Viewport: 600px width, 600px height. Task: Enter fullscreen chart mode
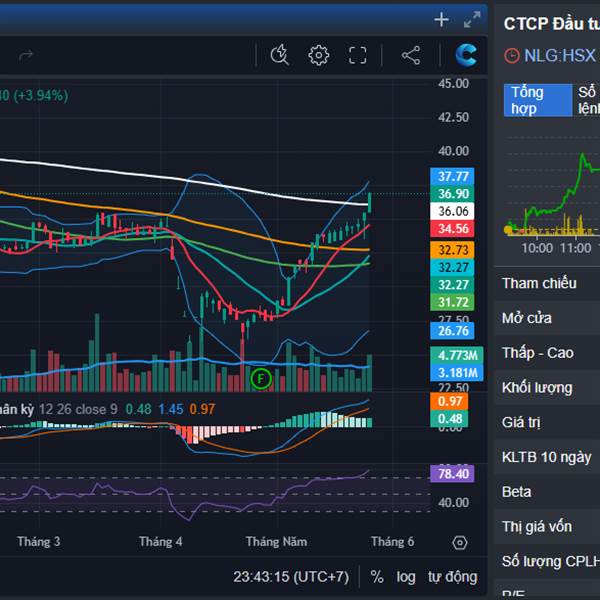(358, 55)
